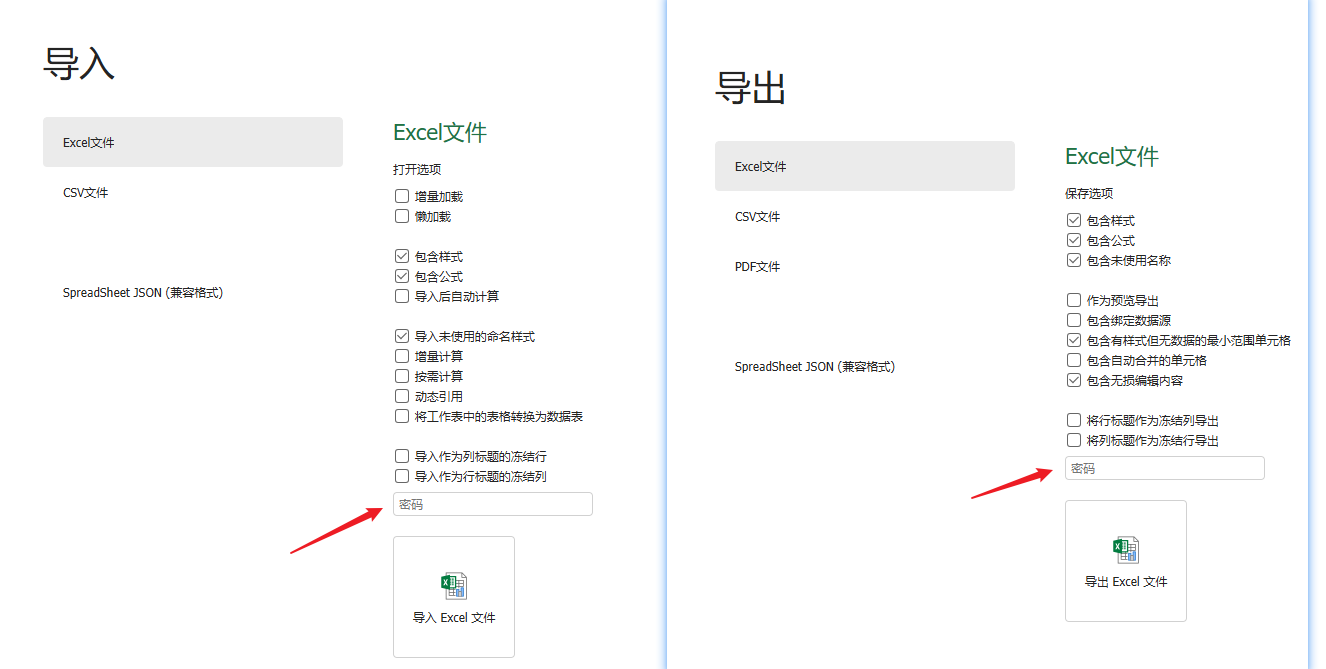Enable 包含自动合并的单元格
1326x669 pixels.
(1074, 360)
